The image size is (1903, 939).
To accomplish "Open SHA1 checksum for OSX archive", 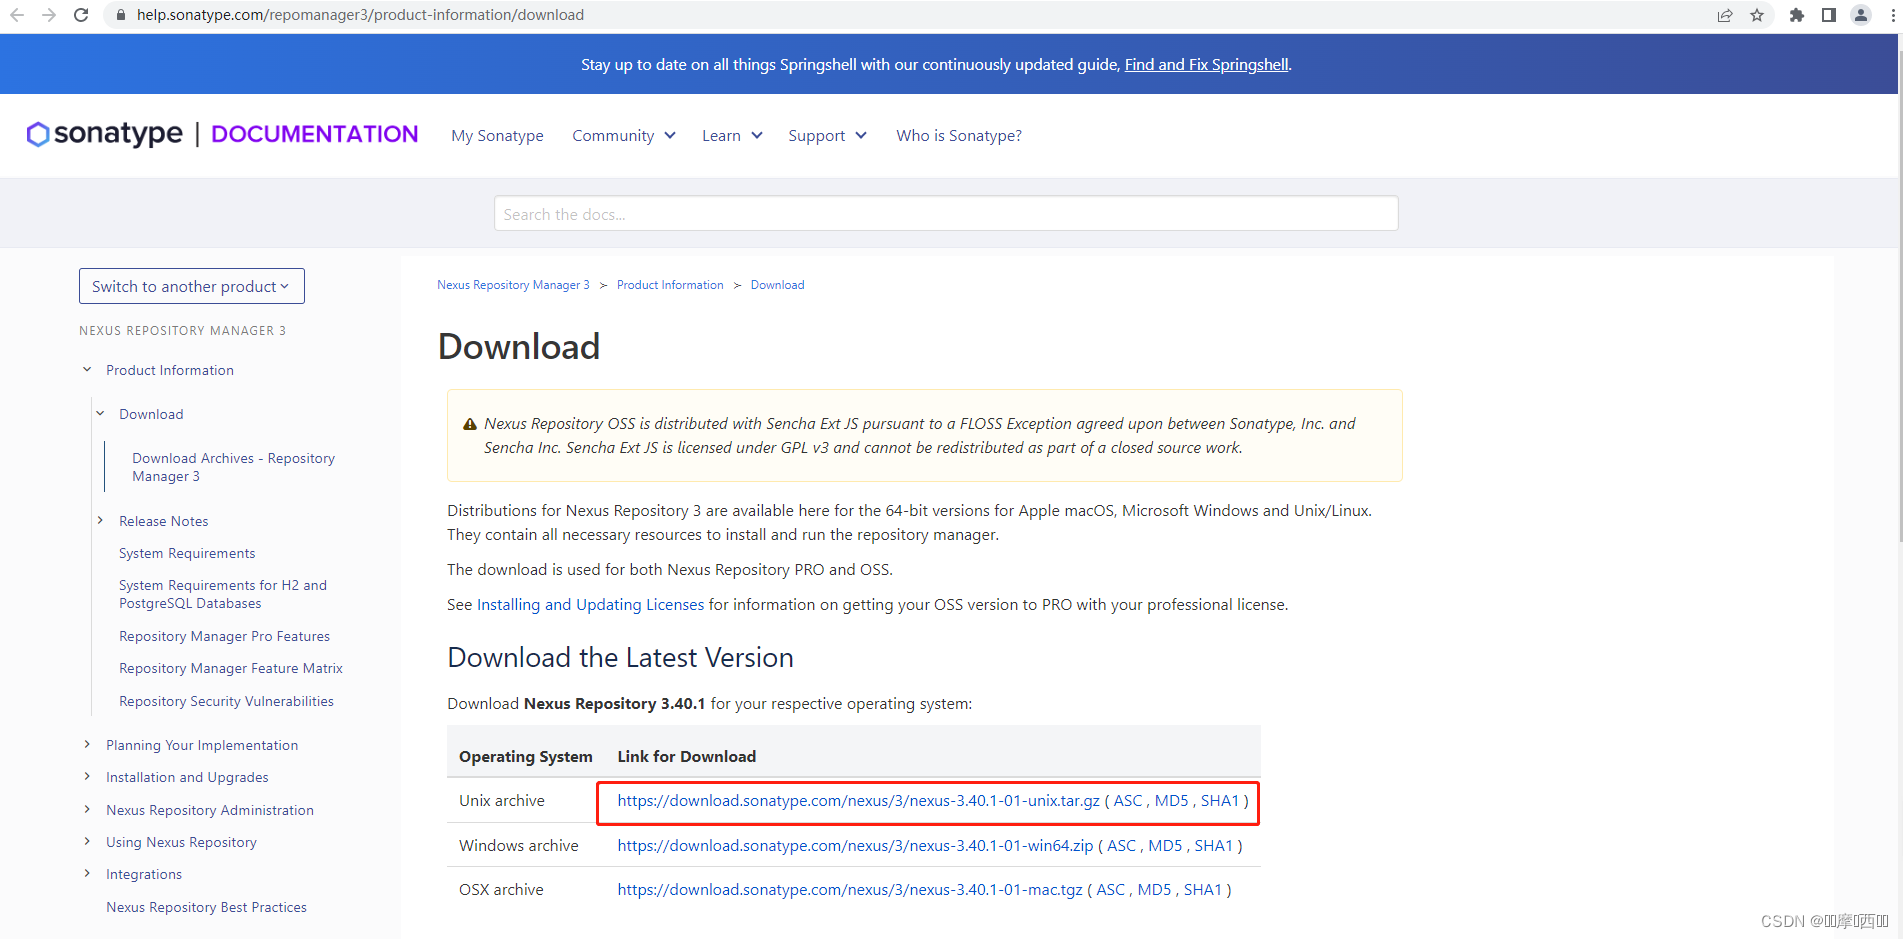I will (1202, 890).
